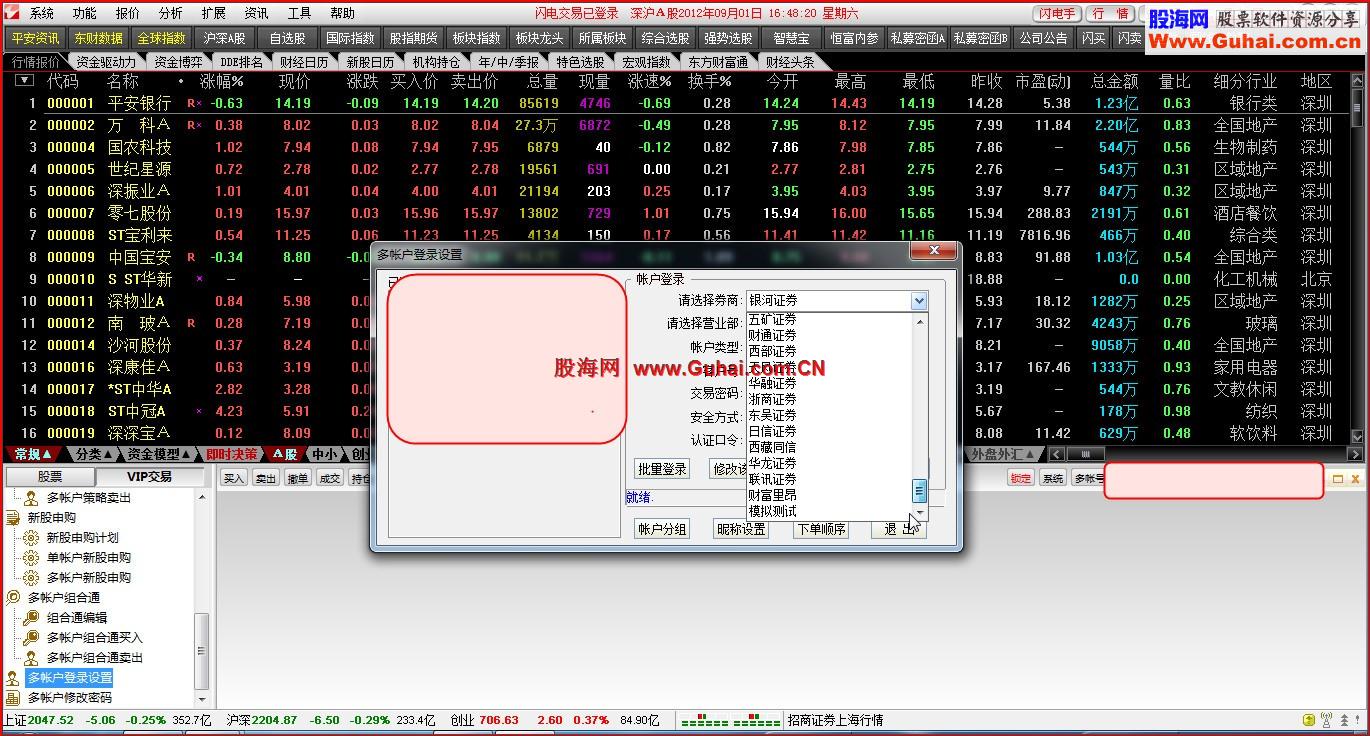Click the antenna signal icon in status bar
Image resolution: width=1370 pixels, height=736 pixels.
point(1326,720)
